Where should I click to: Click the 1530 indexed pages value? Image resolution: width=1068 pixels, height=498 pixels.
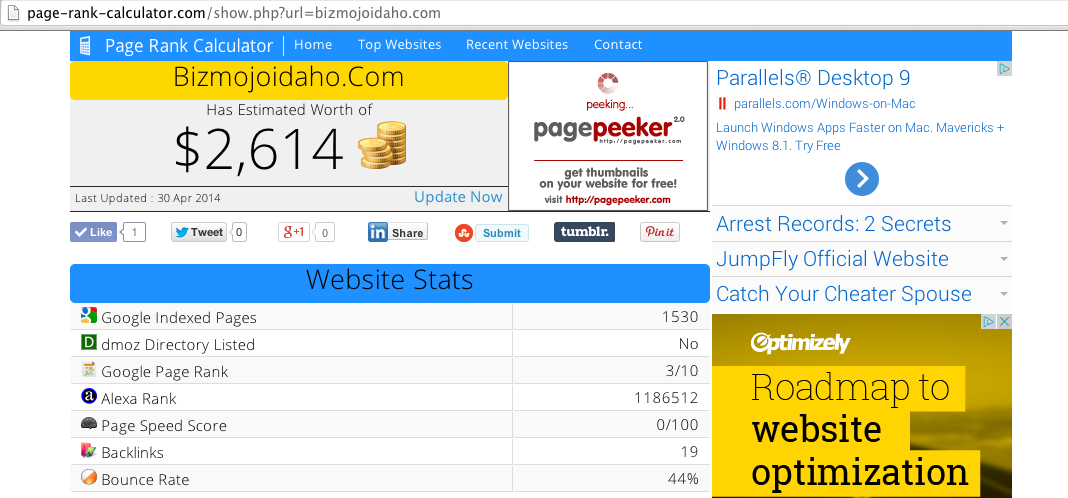coord(680,317)
